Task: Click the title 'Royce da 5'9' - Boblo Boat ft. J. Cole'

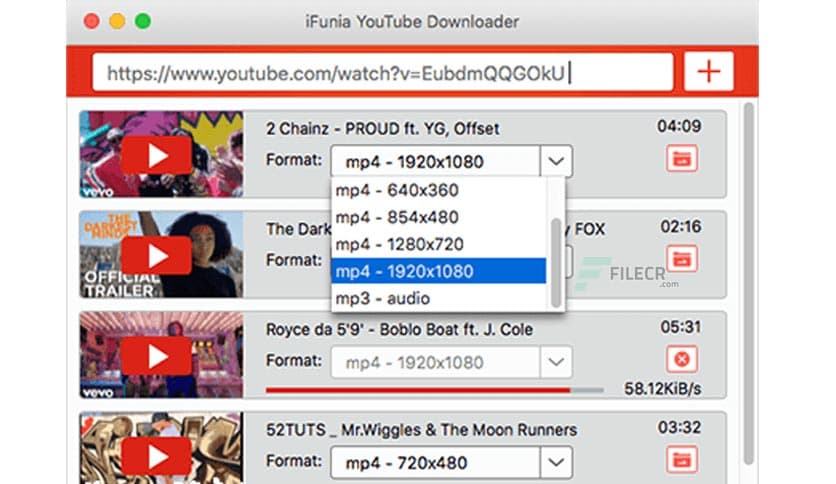Action: 399,329
